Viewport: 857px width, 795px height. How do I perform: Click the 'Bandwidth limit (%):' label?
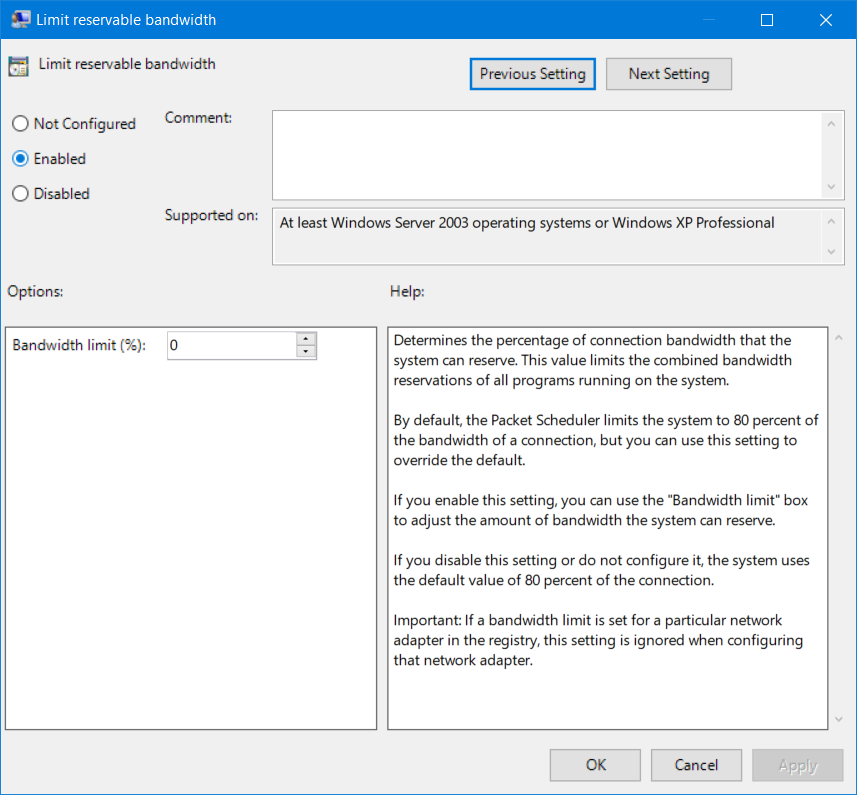79,345
